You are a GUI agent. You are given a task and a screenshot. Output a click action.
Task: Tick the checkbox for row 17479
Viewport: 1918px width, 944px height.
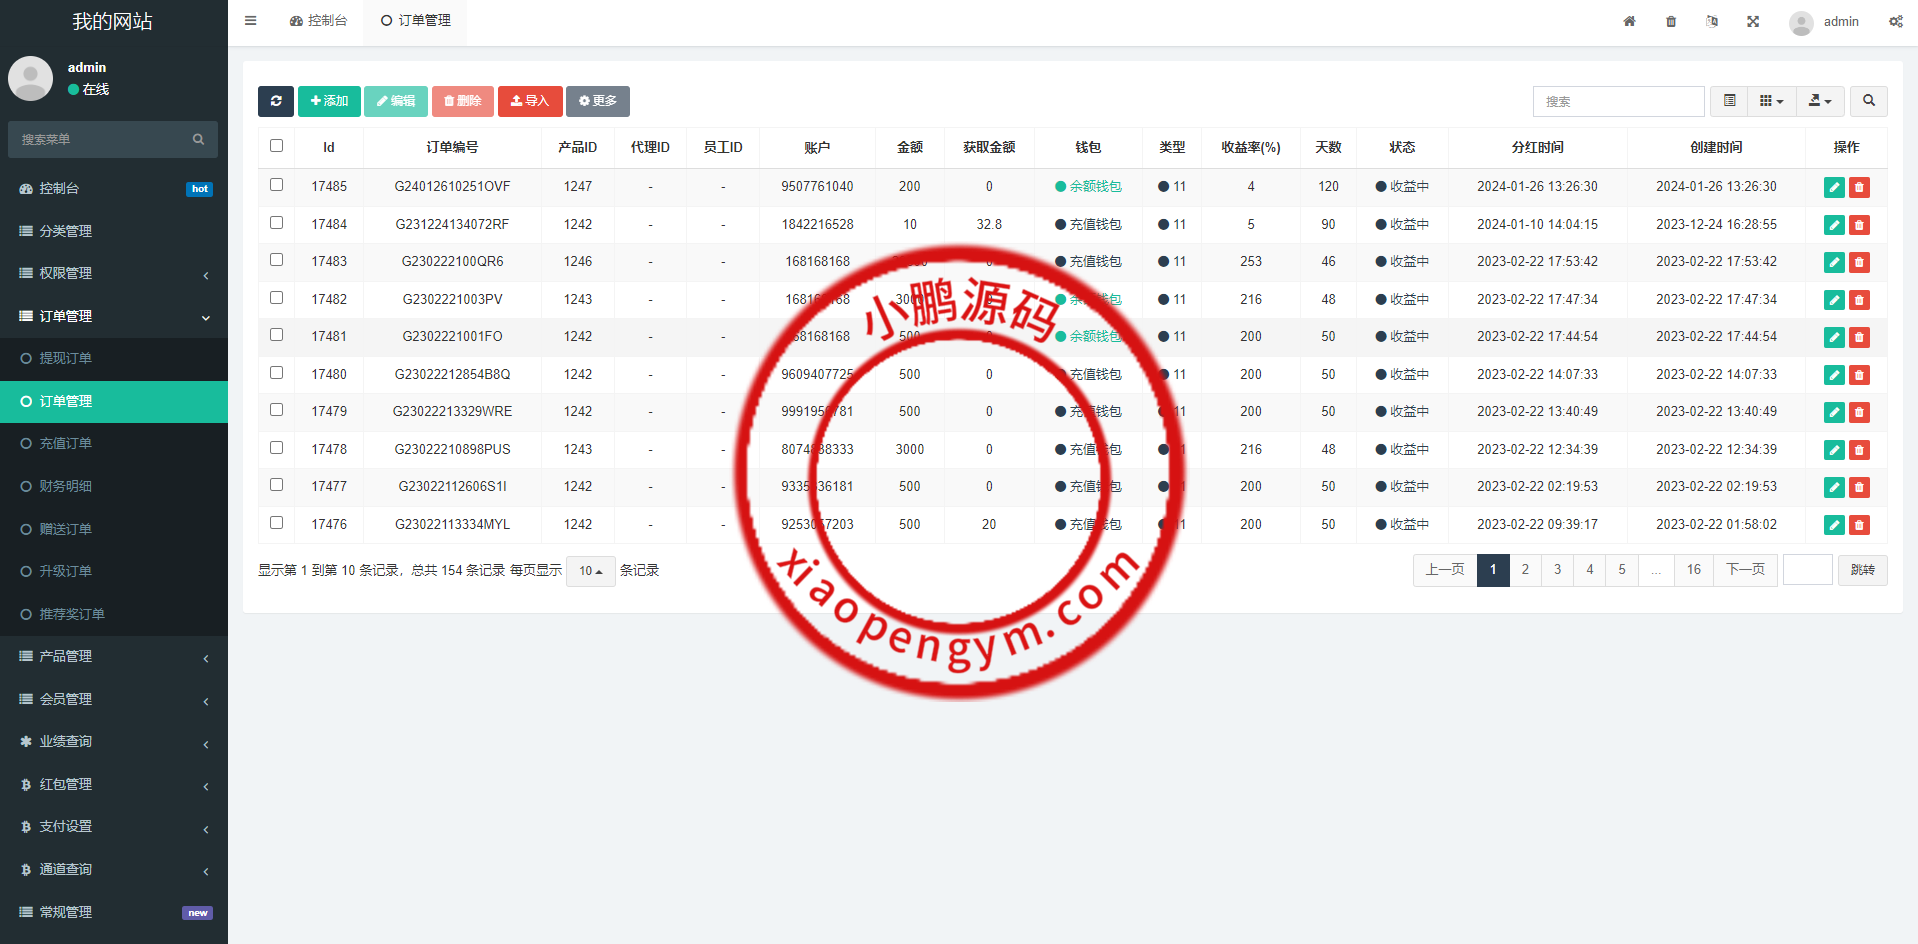coord(277,410)
